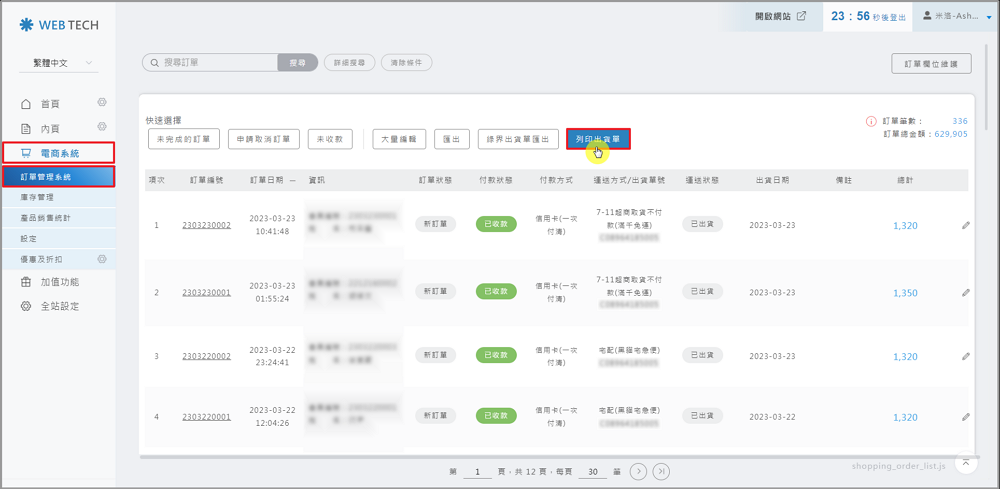Screen dimensions: 1000x489
Task: Click the gear icon beside 首頁
Action: pos(102,103)
